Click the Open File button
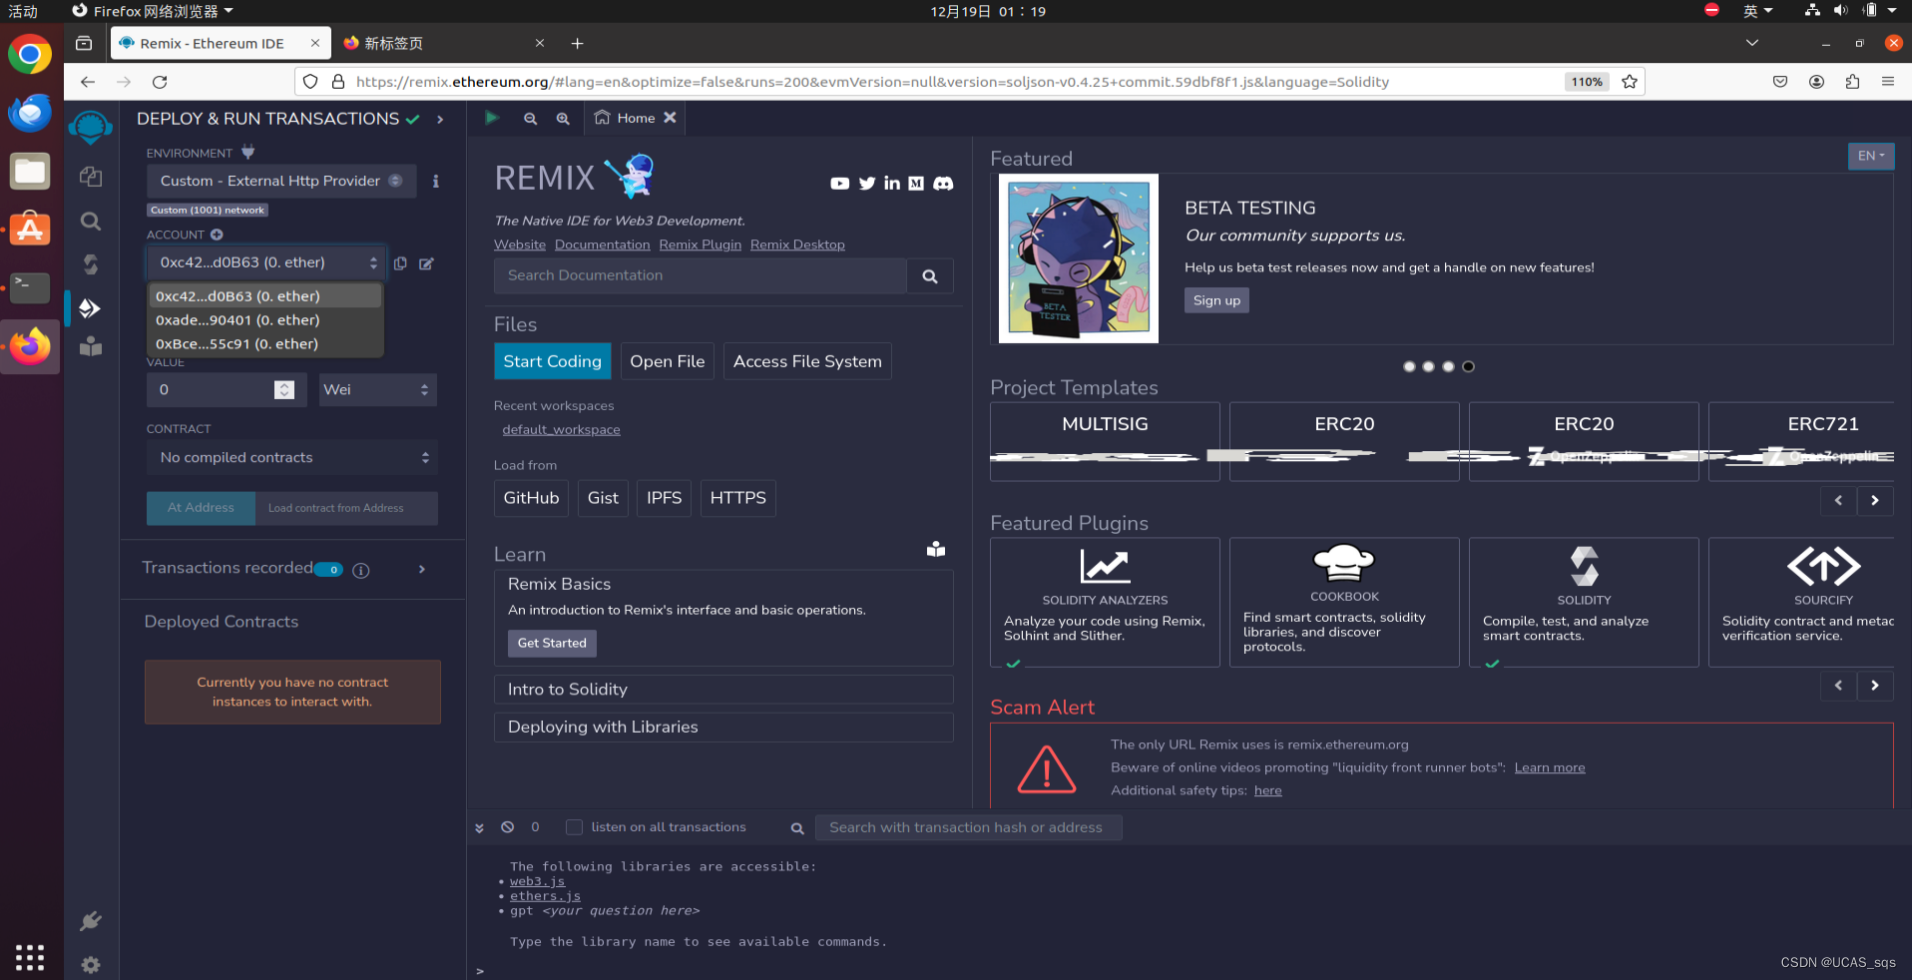 tap(667, 361)
